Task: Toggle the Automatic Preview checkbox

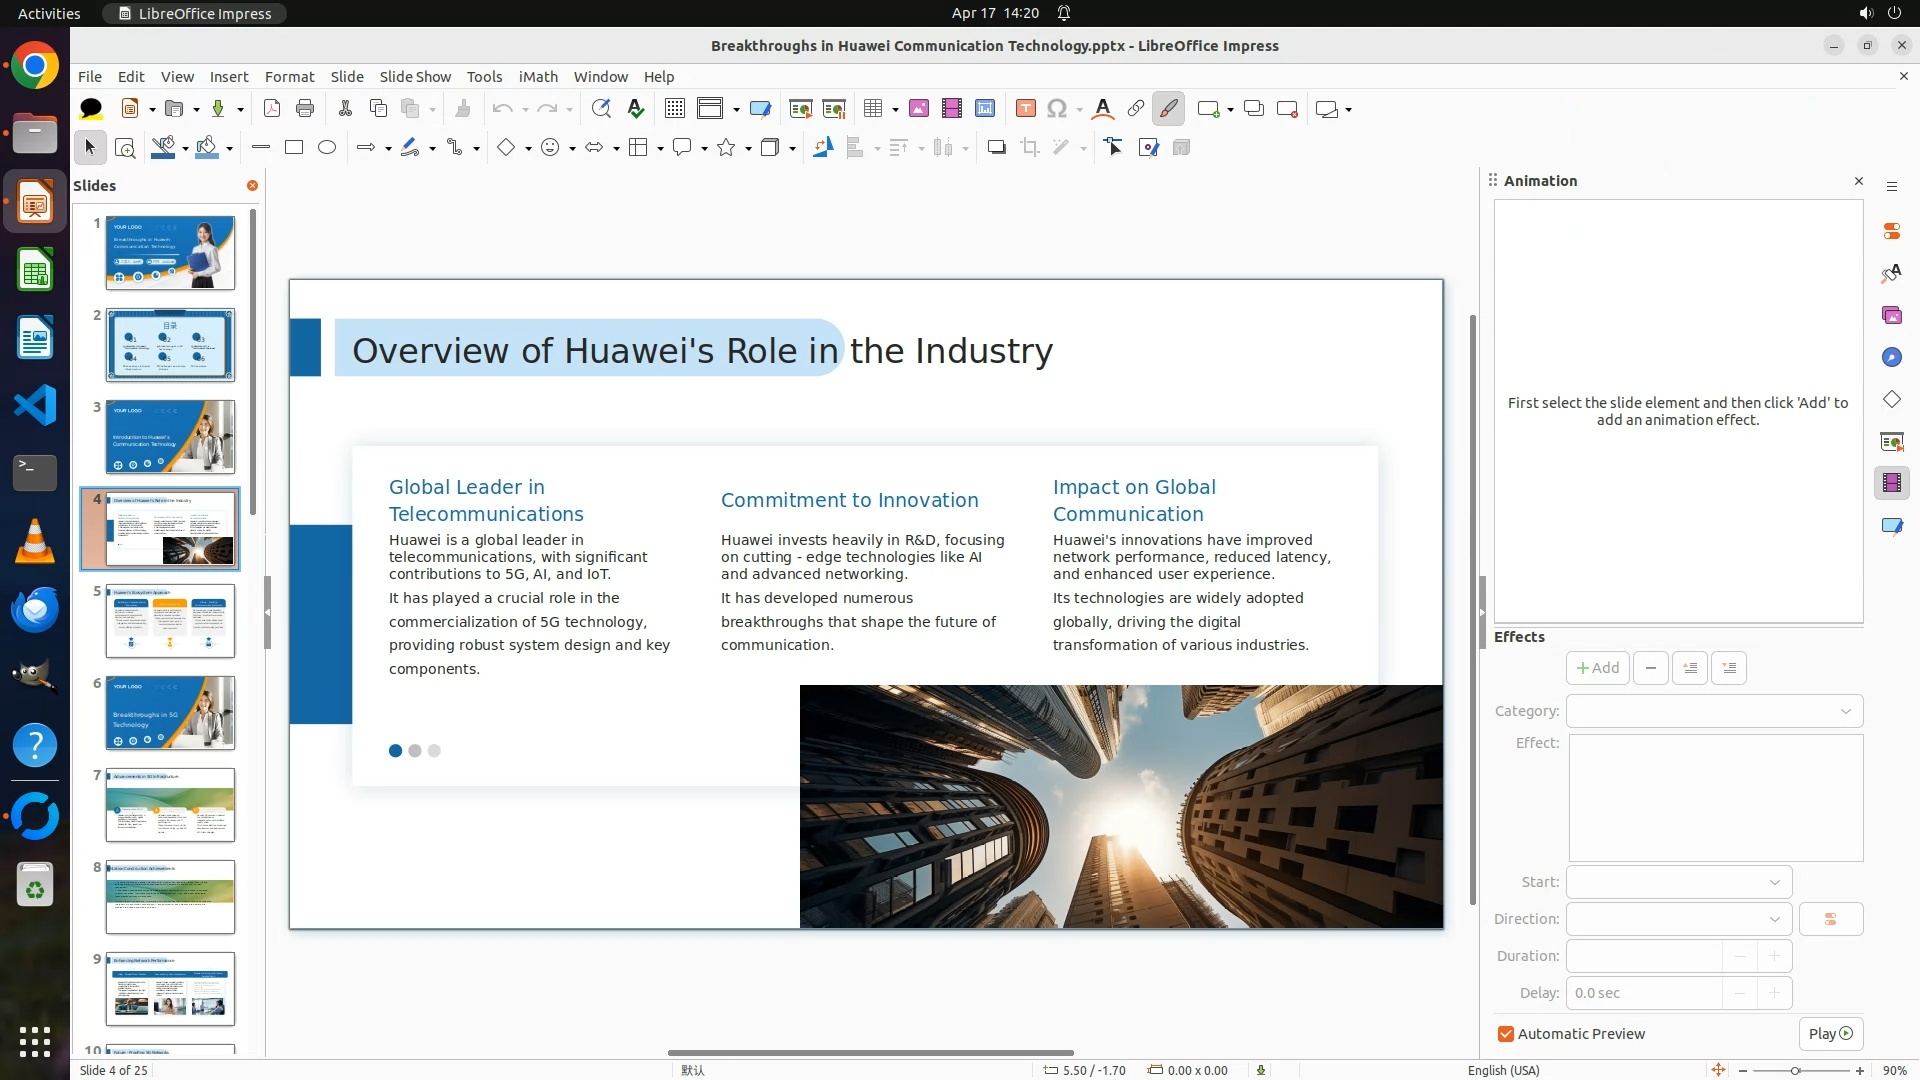Action: [x=1506, y=1034]
